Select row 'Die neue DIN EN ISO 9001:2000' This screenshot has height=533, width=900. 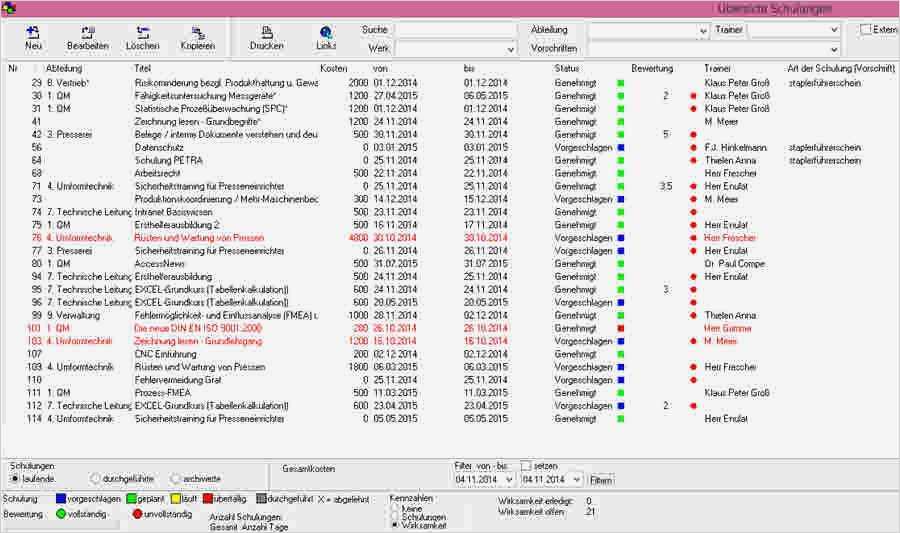tap(450, 328)
